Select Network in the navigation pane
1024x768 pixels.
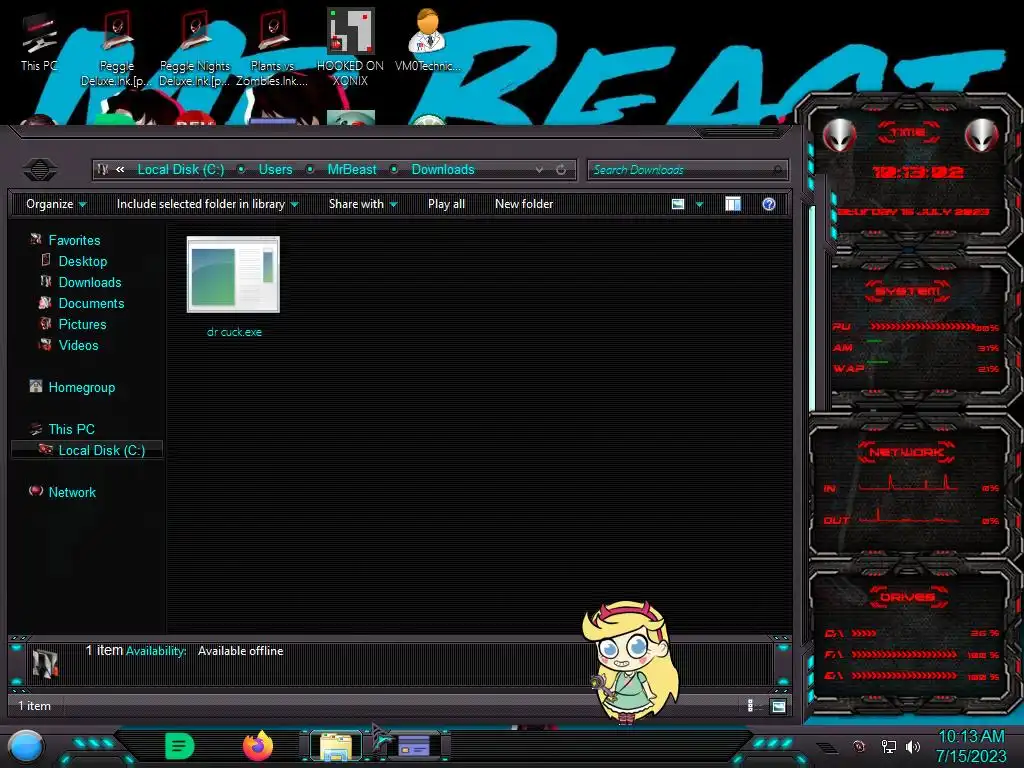click(x=72, y=492)
